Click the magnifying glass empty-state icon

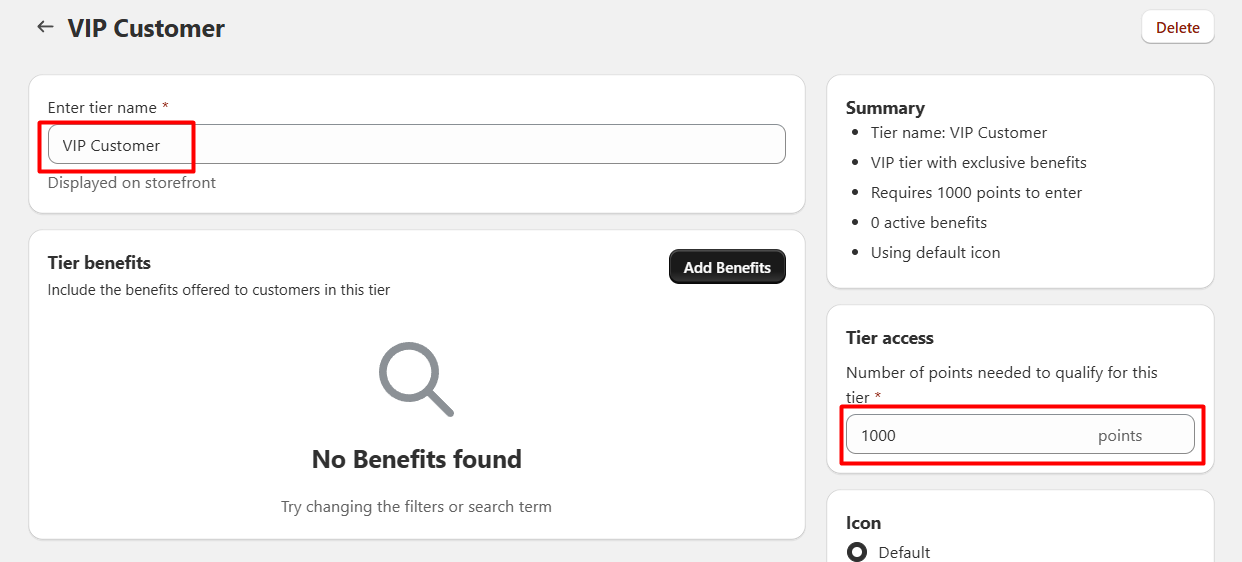(x=416, y=379)
